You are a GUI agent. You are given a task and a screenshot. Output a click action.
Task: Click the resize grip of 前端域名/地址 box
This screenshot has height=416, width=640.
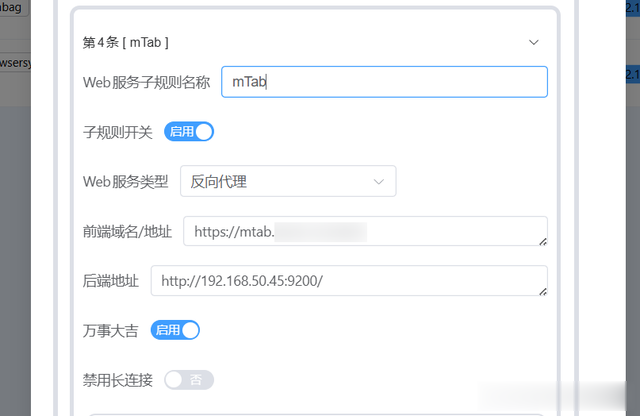coord(542,242)
